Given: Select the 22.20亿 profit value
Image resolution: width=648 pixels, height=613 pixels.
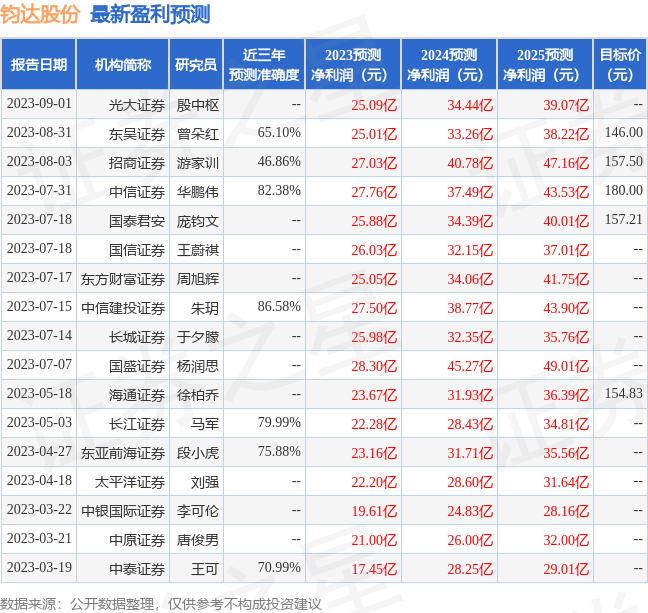Looking at the screenshot, I should point(374,482).
